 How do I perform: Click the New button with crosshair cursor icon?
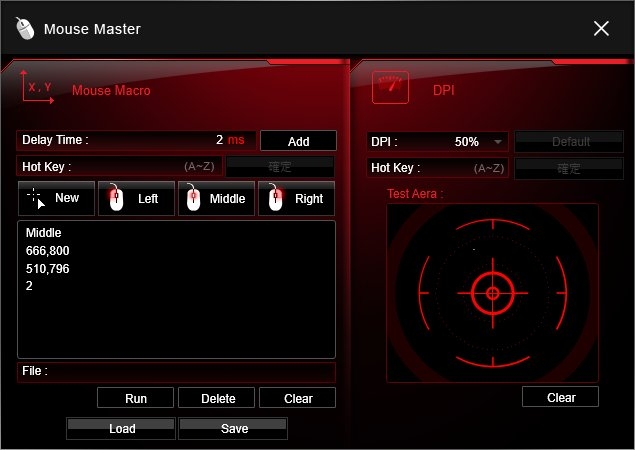[x=56, y=198]
